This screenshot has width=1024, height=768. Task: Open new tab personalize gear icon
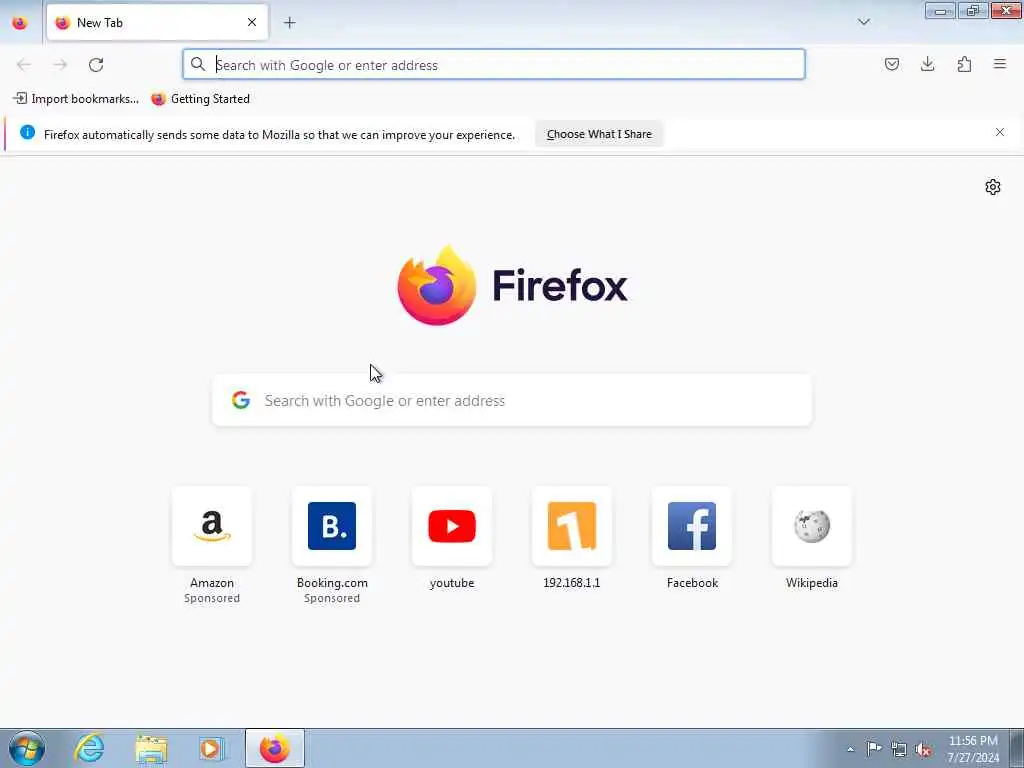coord(993,187)
